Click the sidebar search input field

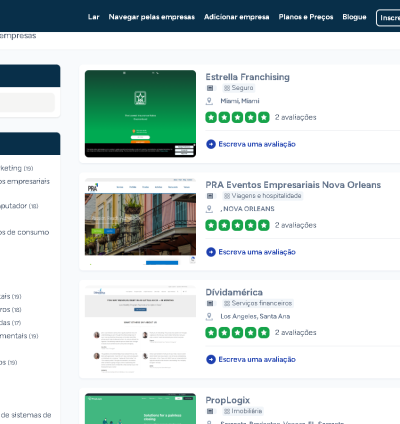point(27,102)
